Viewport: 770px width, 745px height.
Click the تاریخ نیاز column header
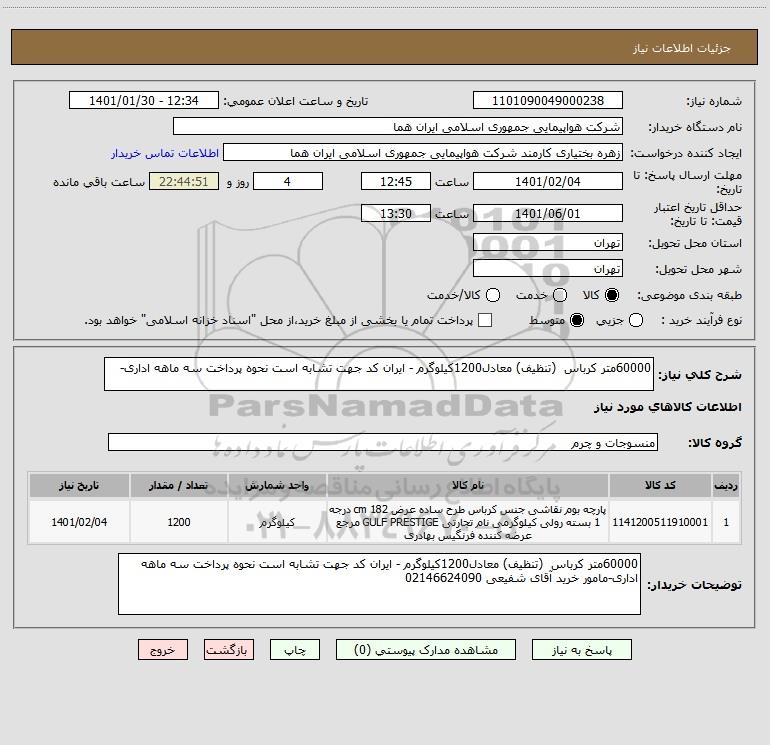point(79,485)
